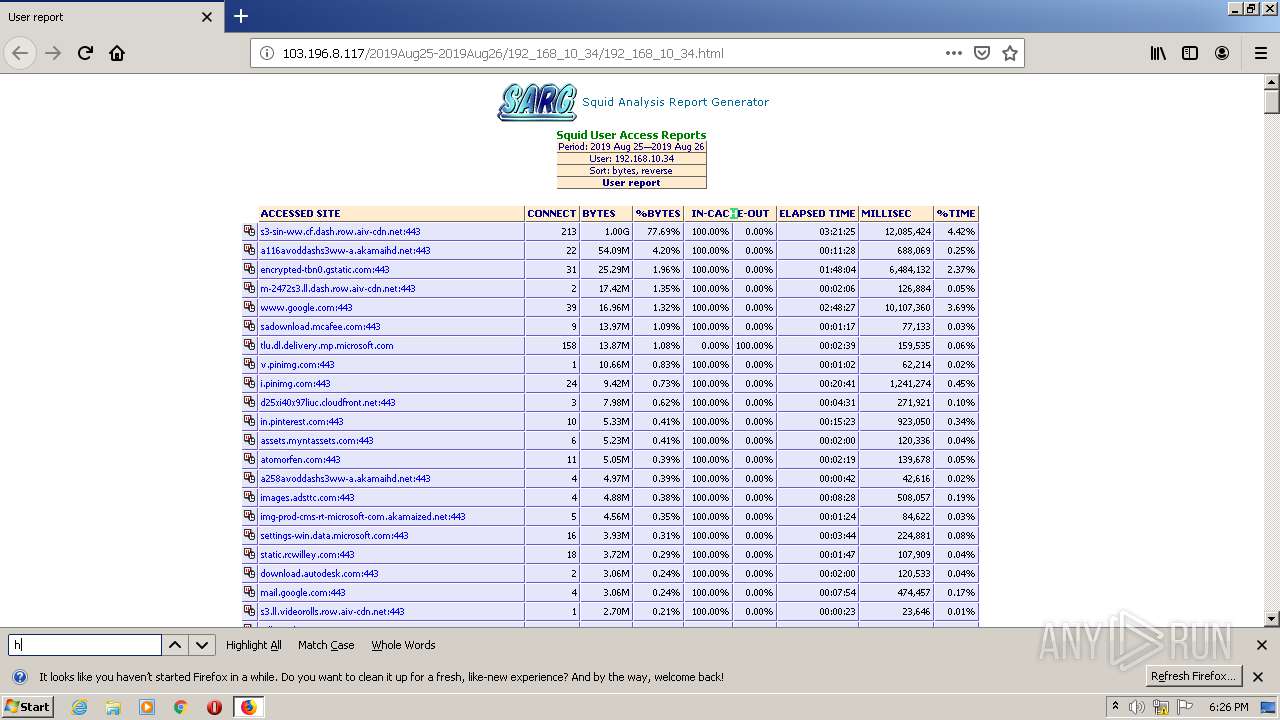Toggle Whole Words in find bar
The height and width of the screenshot is (720, 1280).
pyautogui.click(x=403, y=645)
